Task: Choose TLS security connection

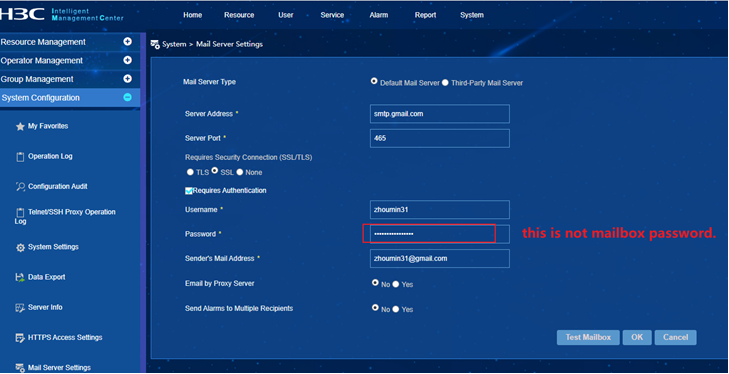Action: click(190, 172)
